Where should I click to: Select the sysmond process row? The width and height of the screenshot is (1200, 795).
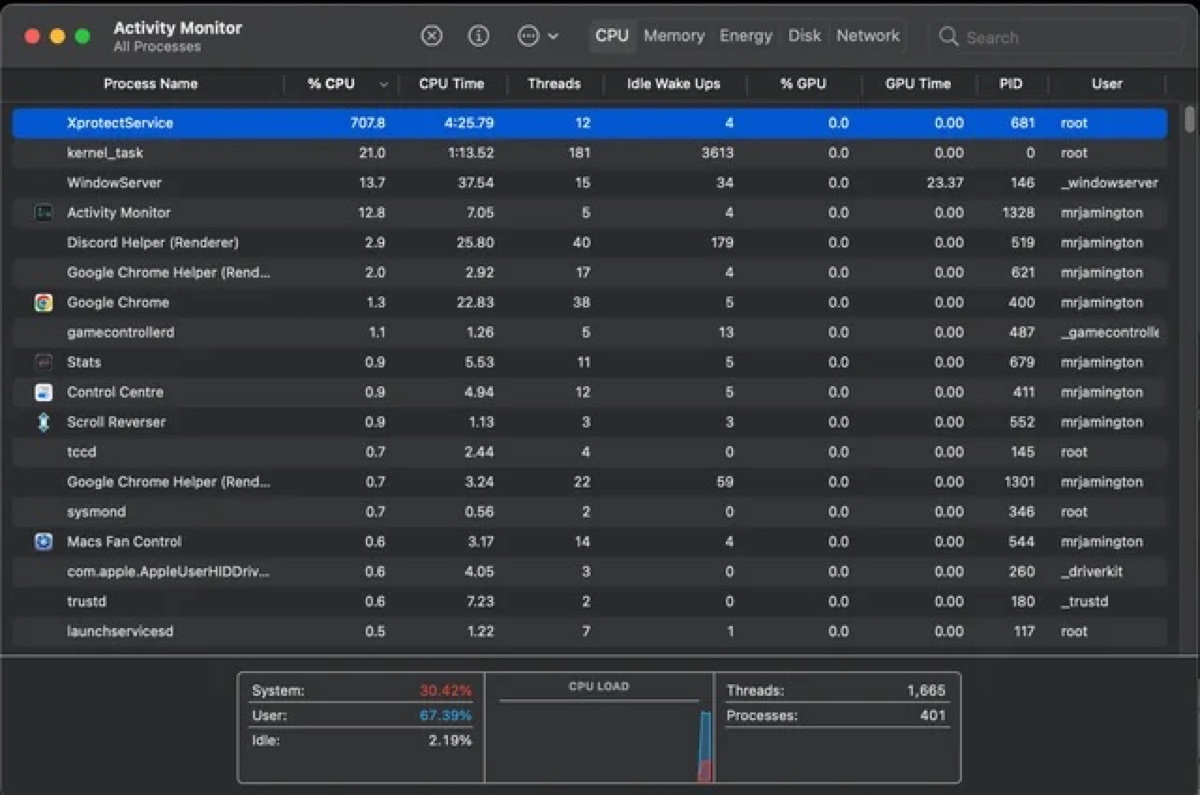coord(589,512)
